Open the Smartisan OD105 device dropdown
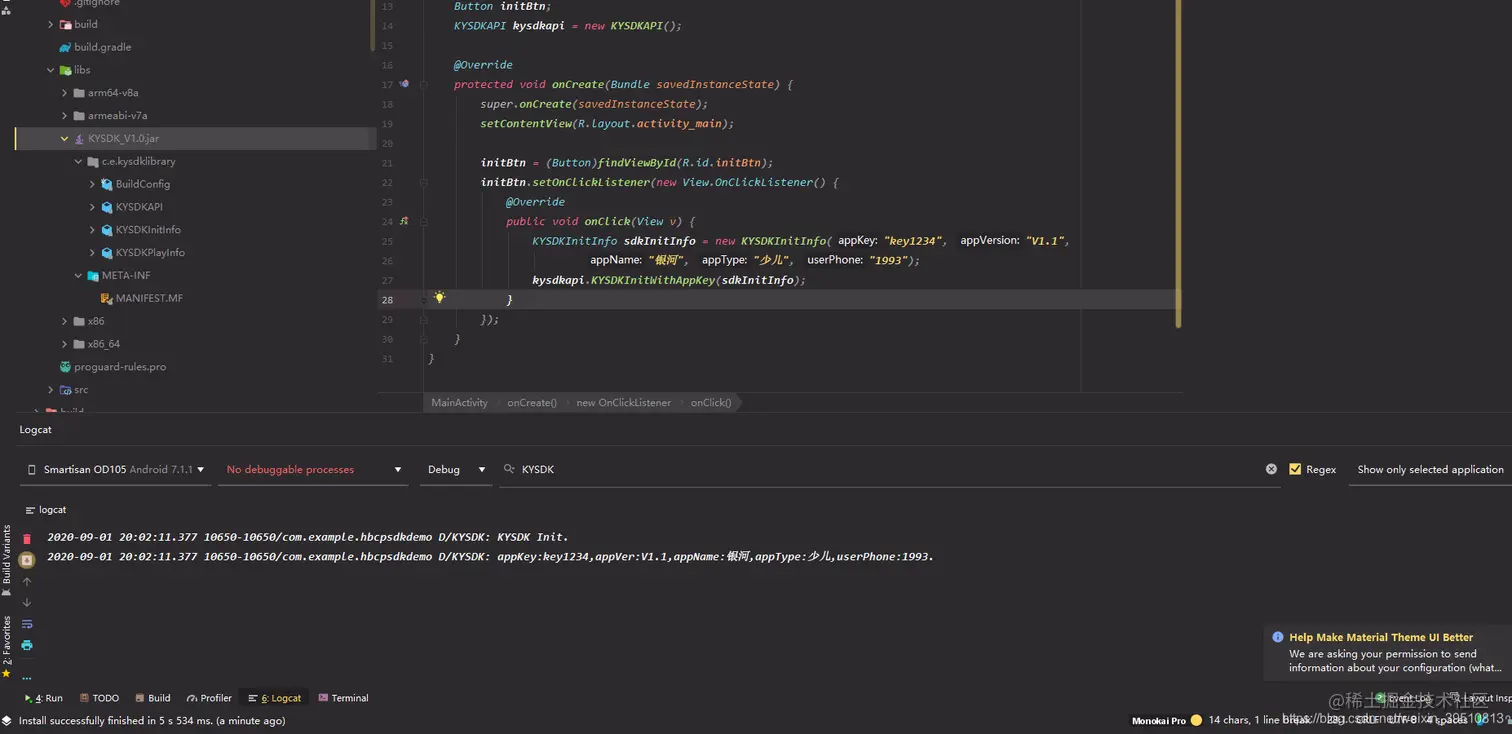The width and height of the screenshot is (1512, 734). point(115,469)
